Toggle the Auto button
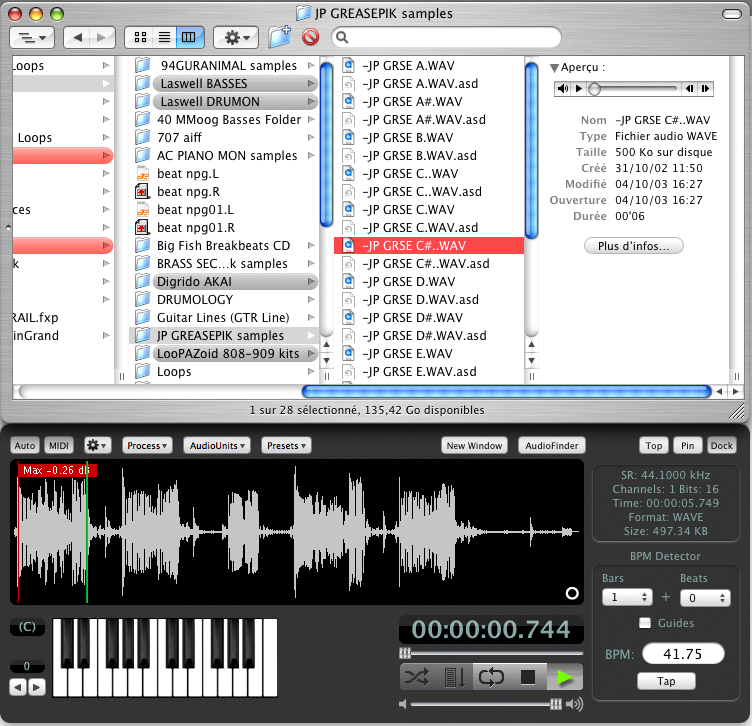Viewport: 752px width, 726px height. tap(25, 445)
